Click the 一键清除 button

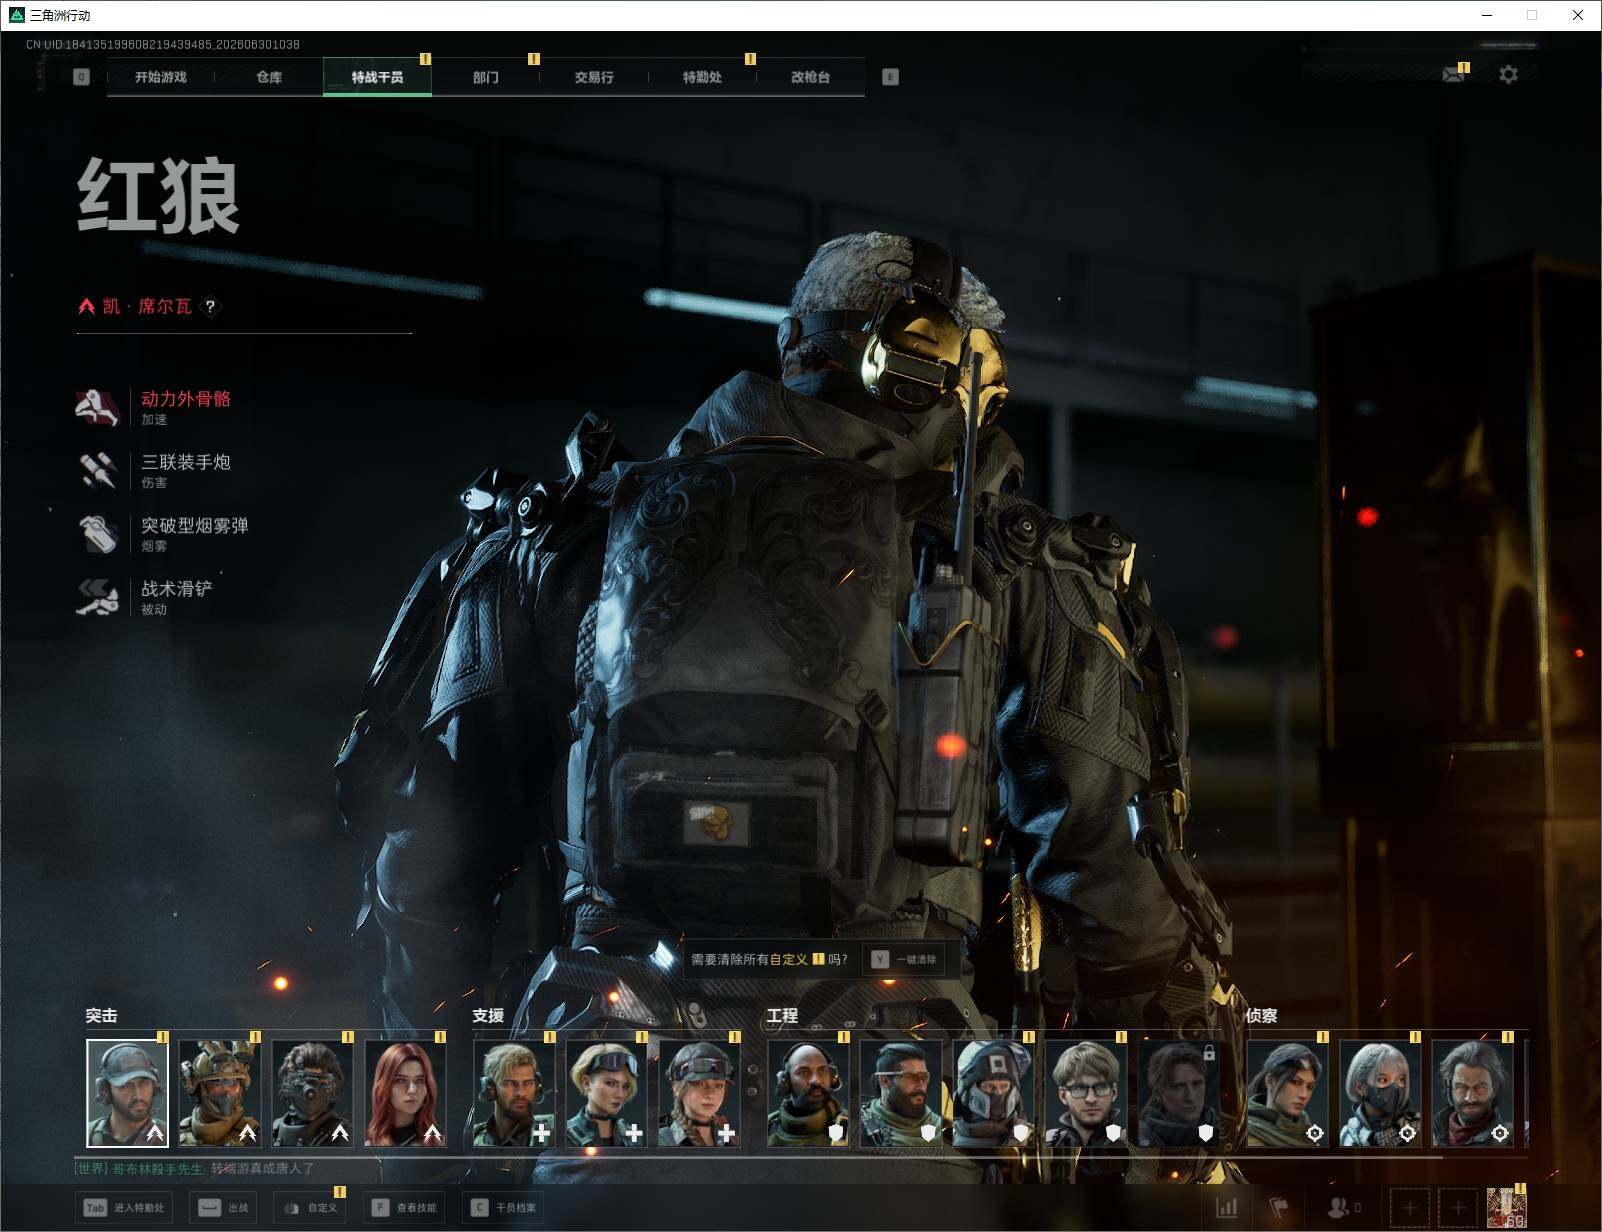(x=903, y=959)
